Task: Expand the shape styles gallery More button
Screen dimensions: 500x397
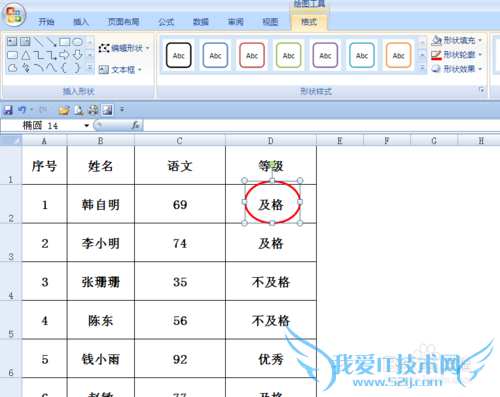Action: coord(422,68)
